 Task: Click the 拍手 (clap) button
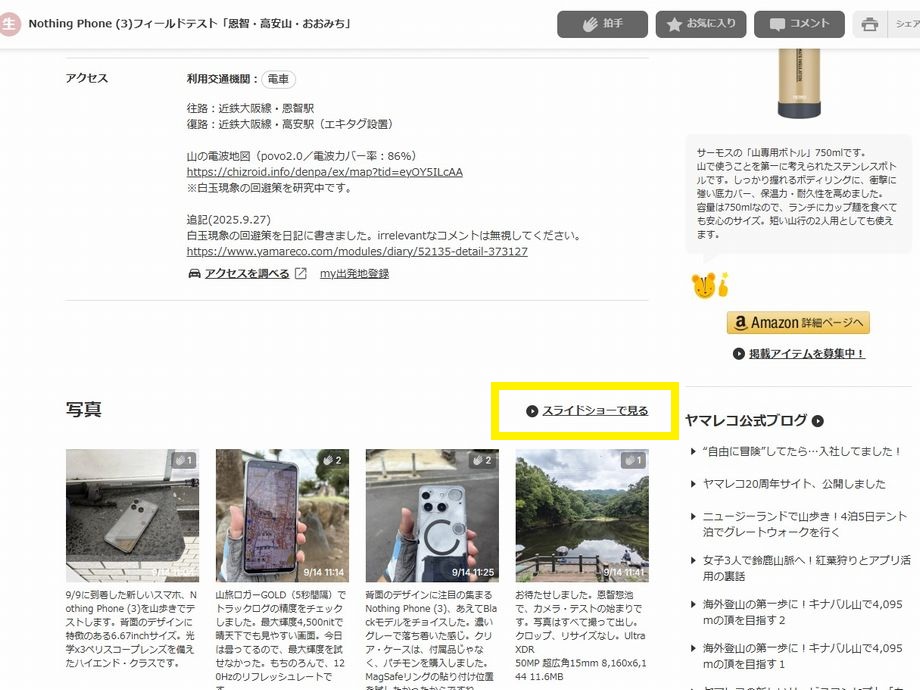(x=602, y=24)
